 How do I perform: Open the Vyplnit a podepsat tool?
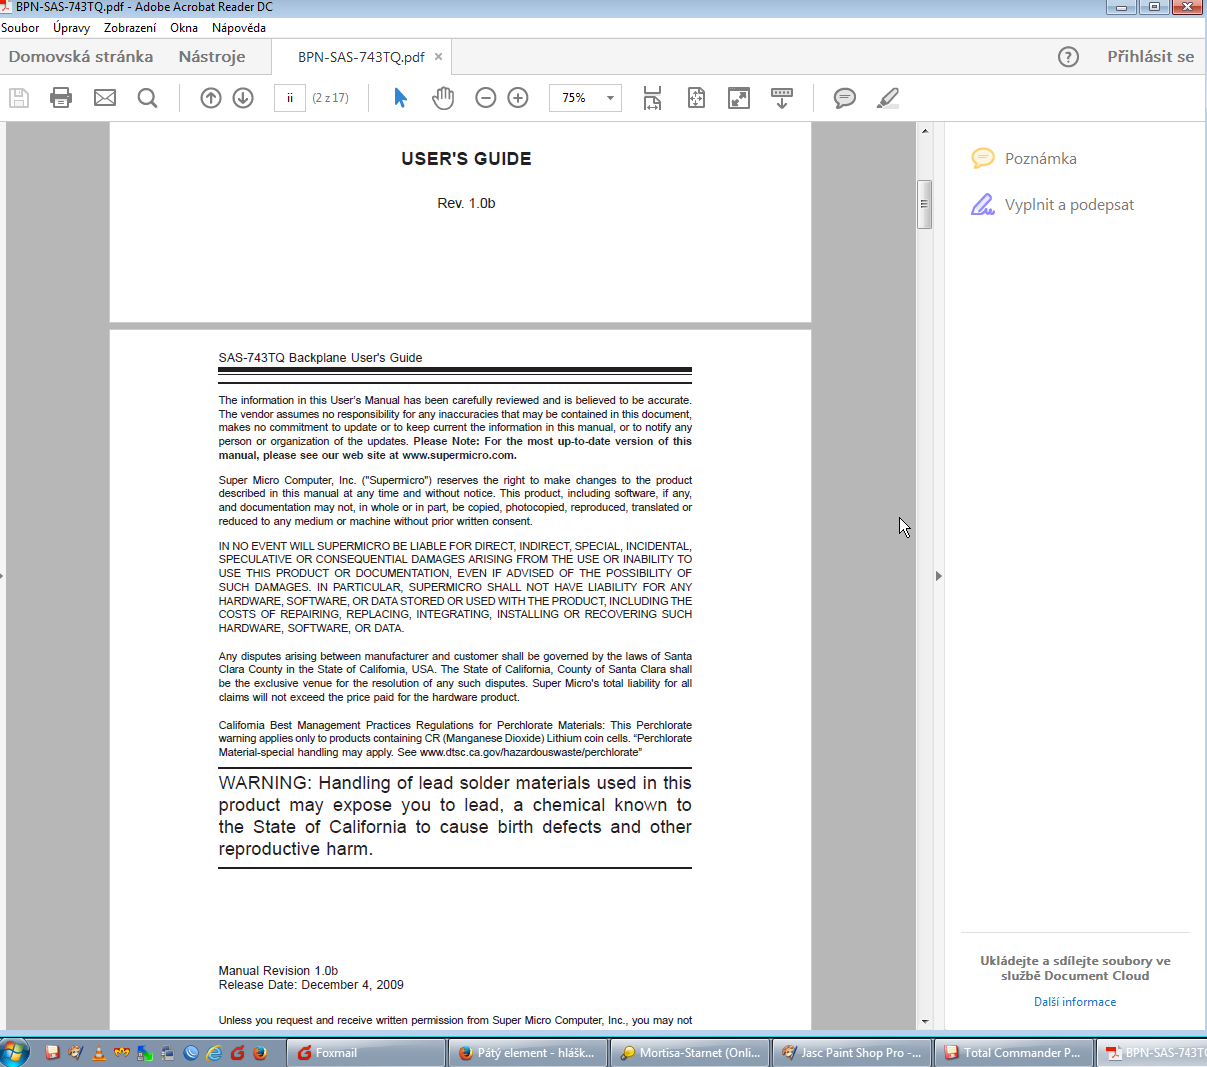tap(1052, 205)
